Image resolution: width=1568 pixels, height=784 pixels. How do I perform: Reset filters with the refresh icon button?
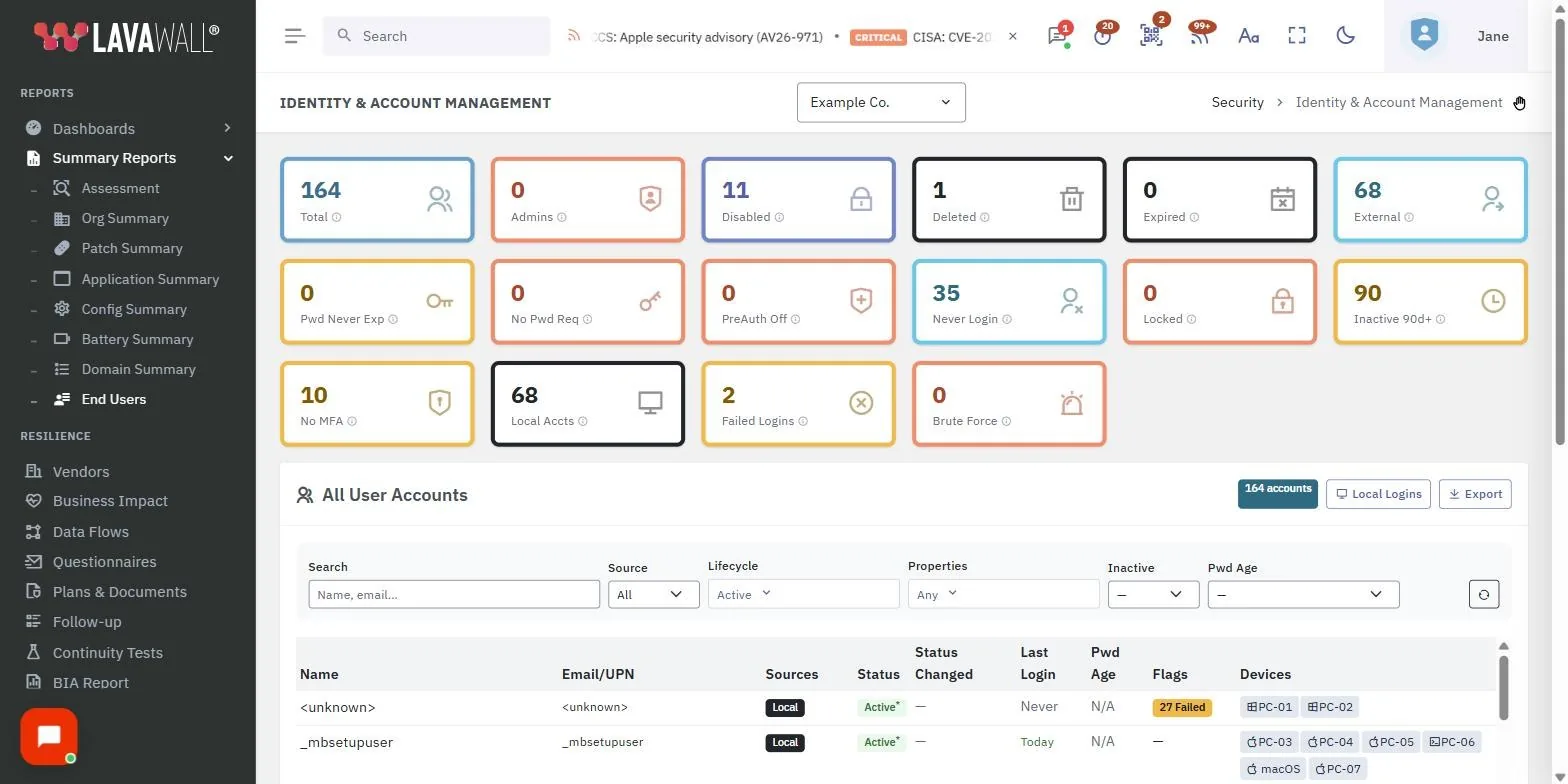(1484, 594)
